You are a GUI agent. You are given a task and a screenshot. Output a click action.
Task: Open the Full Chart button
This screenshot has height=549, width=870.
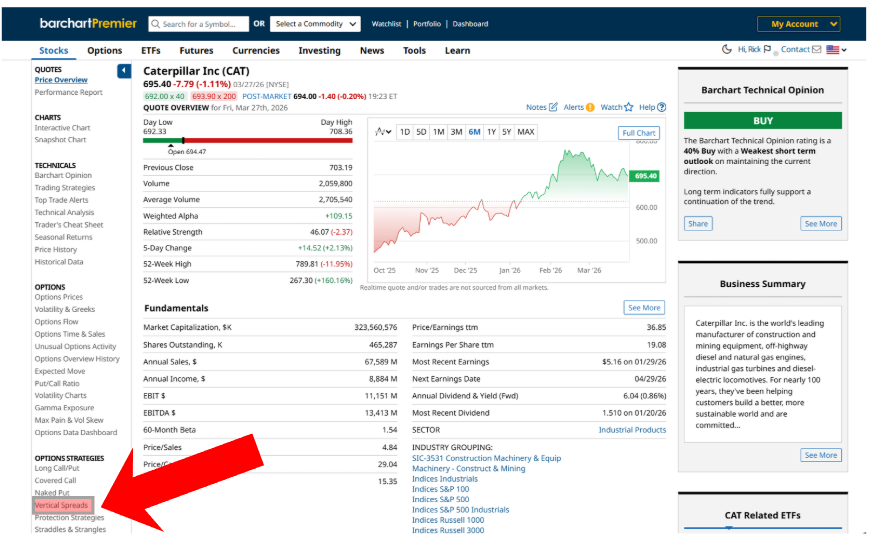click(639, 133)
